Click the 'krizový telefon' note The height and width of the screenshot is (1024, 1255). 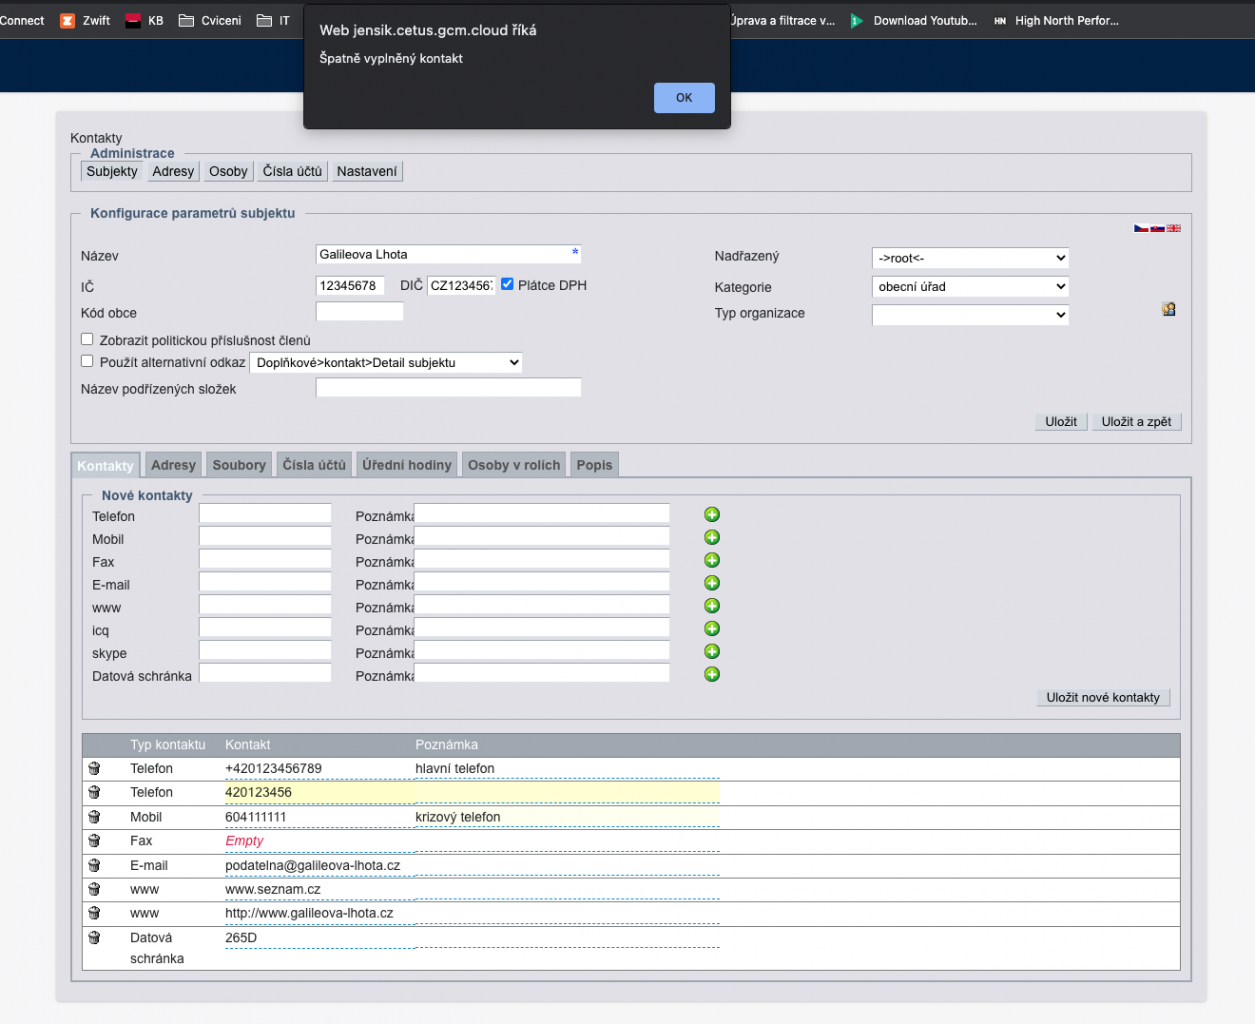pyautogui.click(x=458, y=817)
